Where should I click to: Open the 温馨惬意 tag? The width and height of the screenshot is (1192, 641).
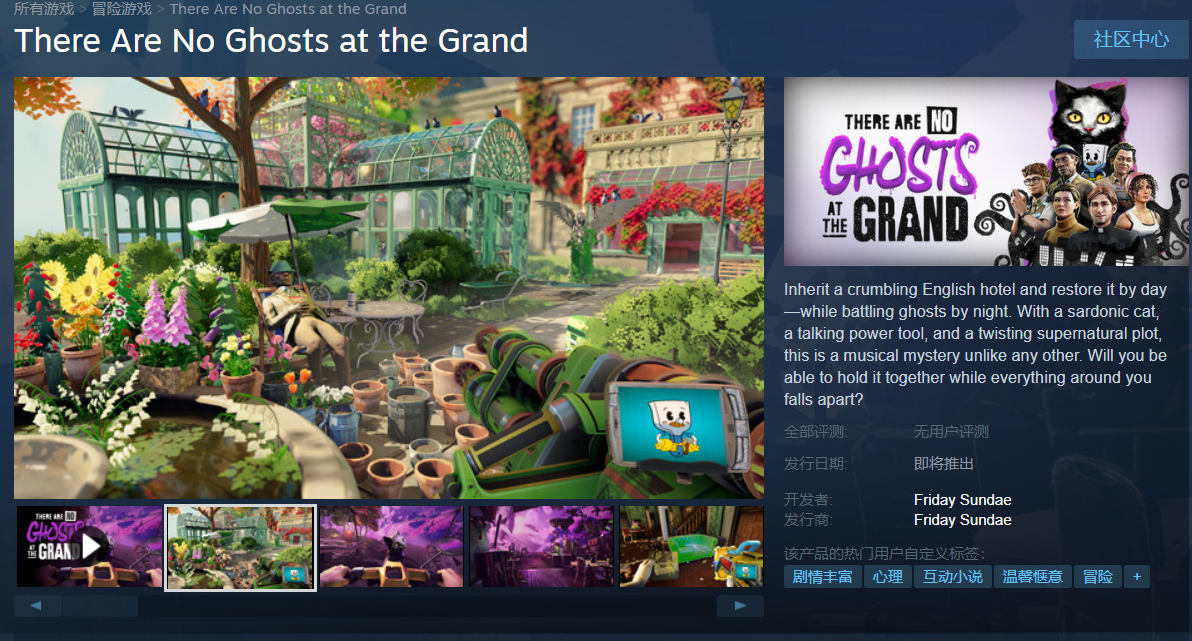coord(1032,576)
